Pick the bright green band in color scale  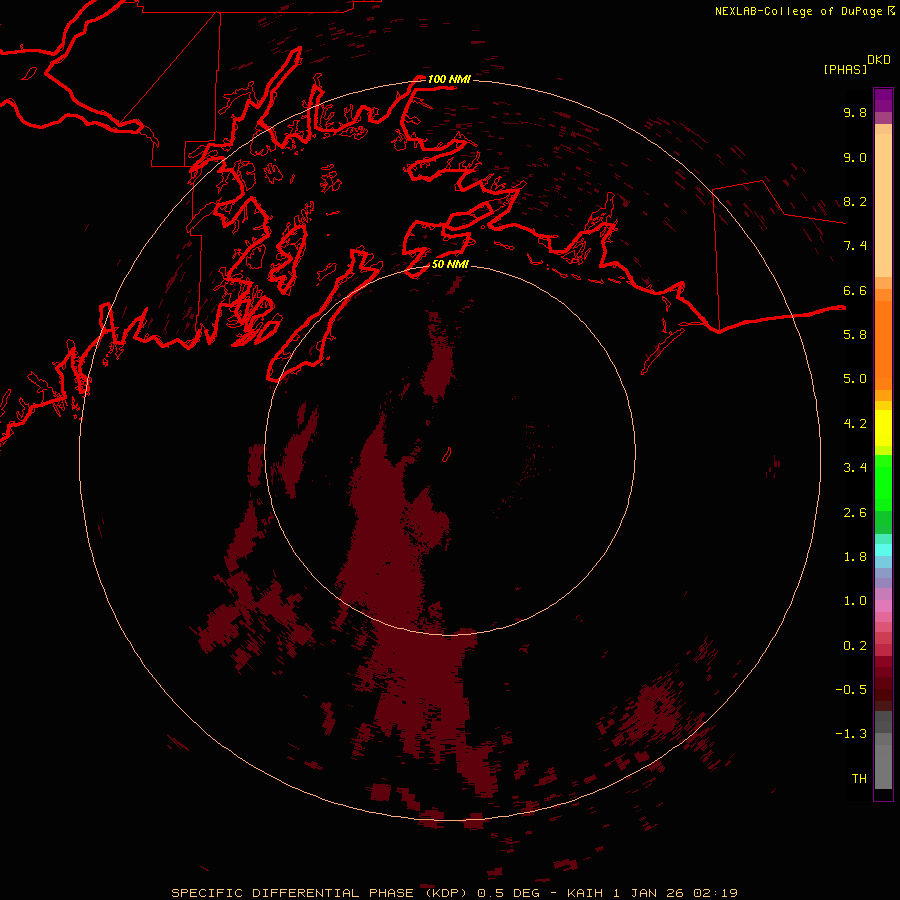click(x=883, y=483)
